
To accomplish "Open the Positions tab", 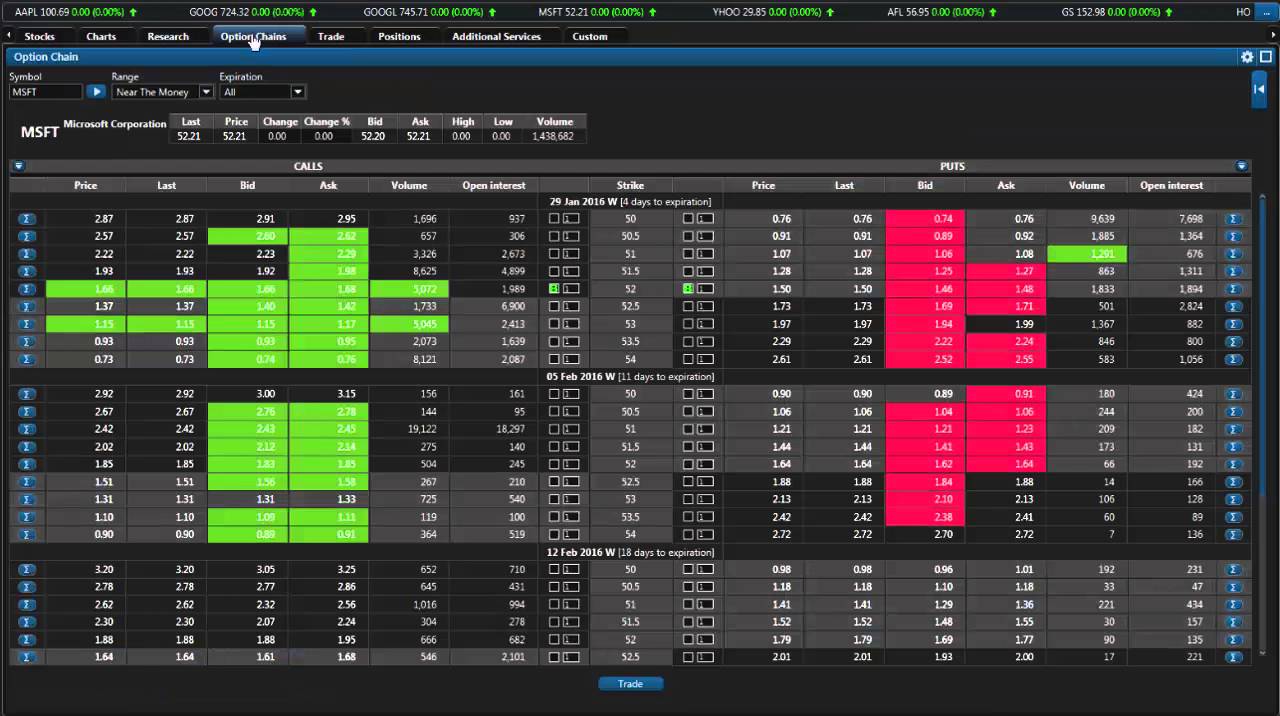I will point(399,36).
